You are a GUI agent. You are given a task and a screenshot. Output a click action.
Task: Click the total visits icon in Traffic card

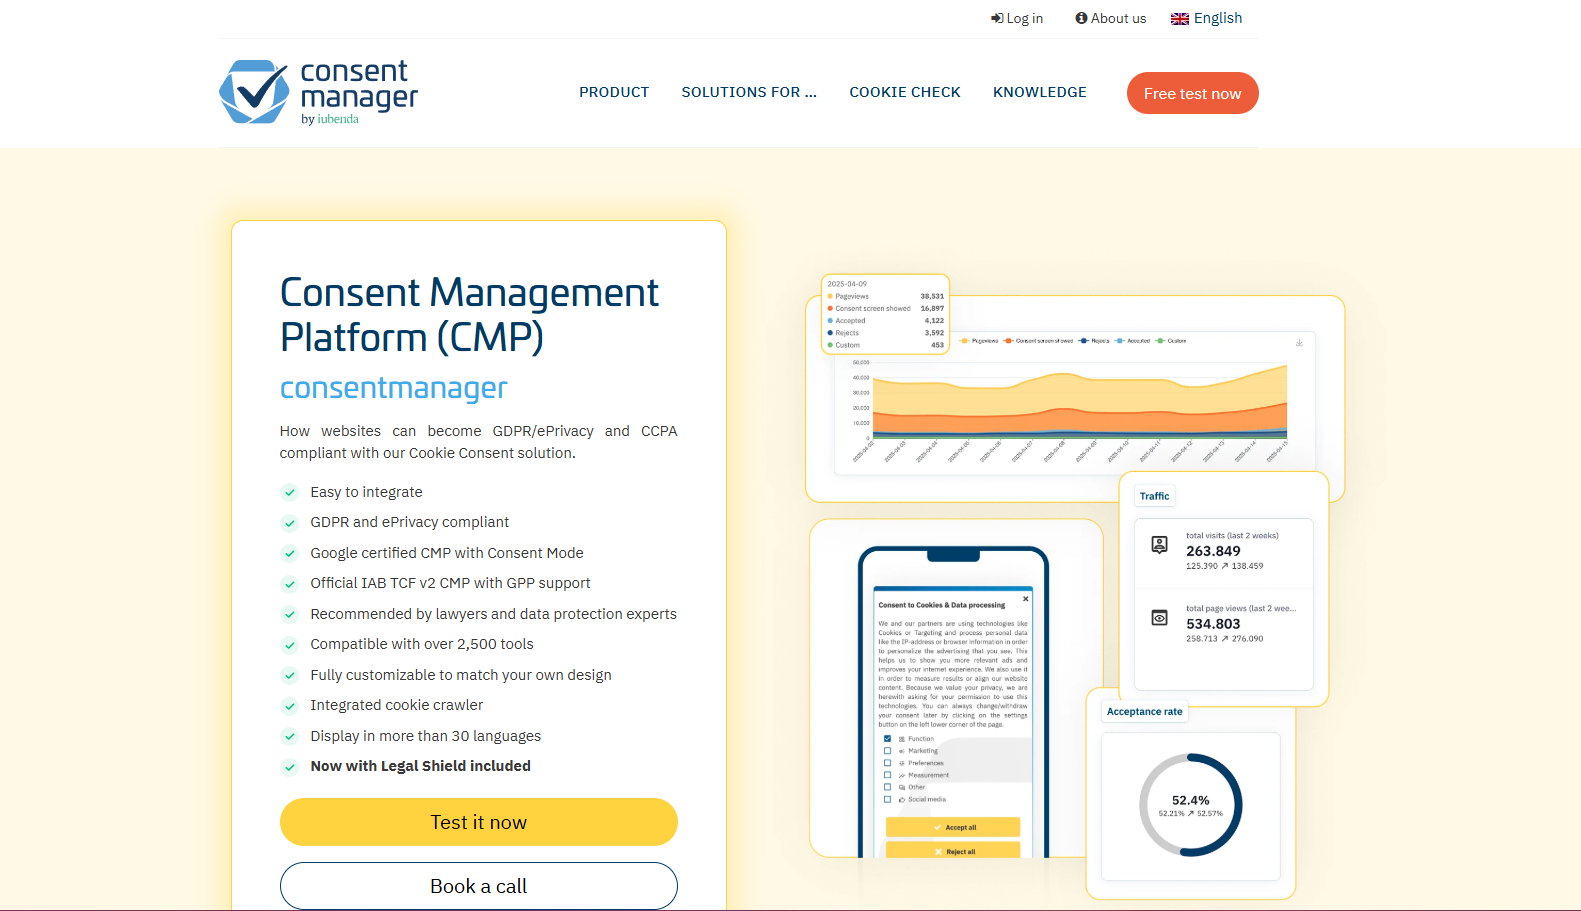(x=1160, y=545)
